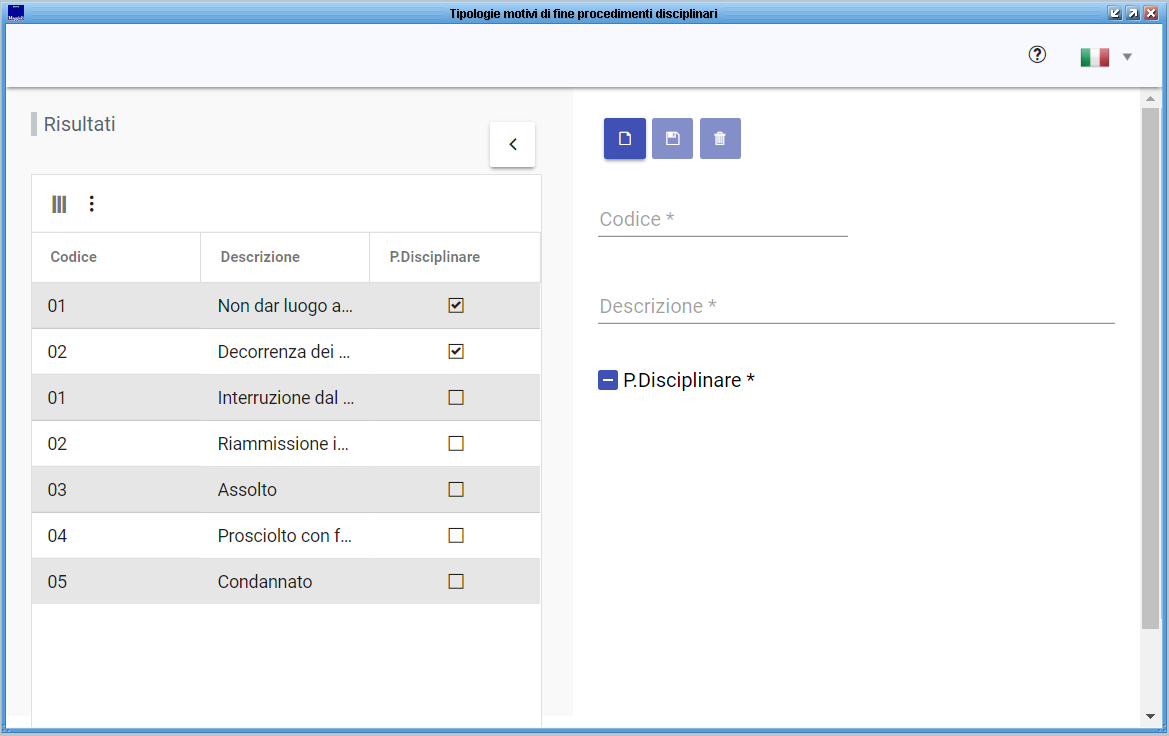Sort by the Descrizione column header

click(260, 257)
